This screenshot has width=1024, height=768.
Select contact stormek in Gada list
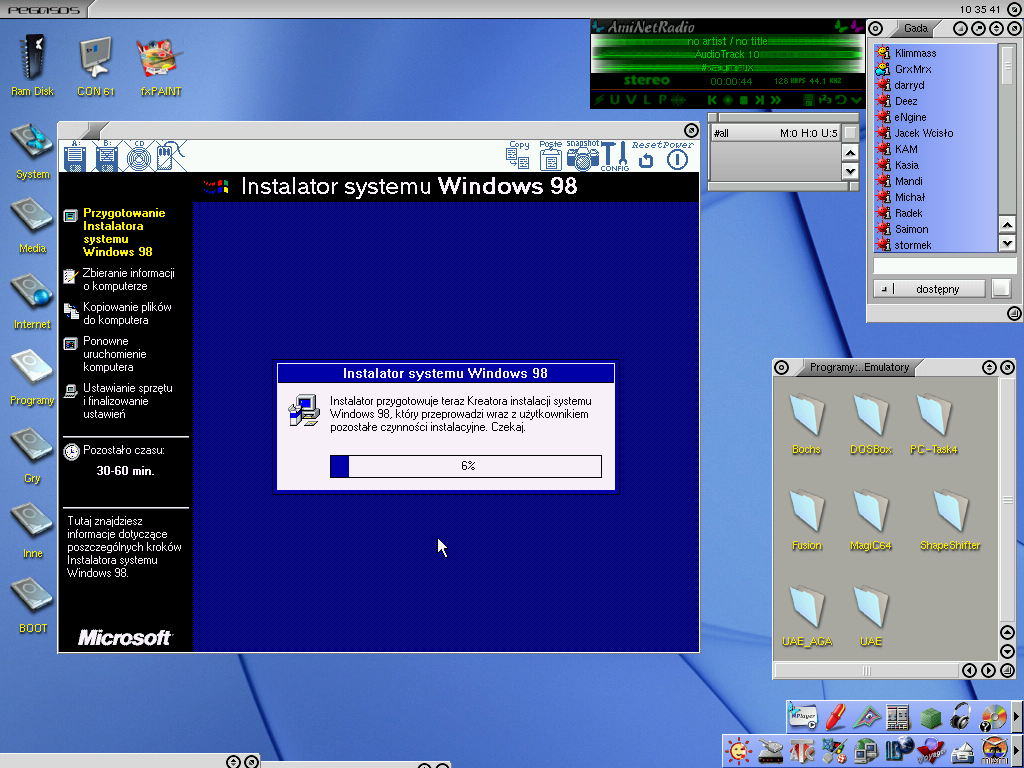(x=936, y=245)
